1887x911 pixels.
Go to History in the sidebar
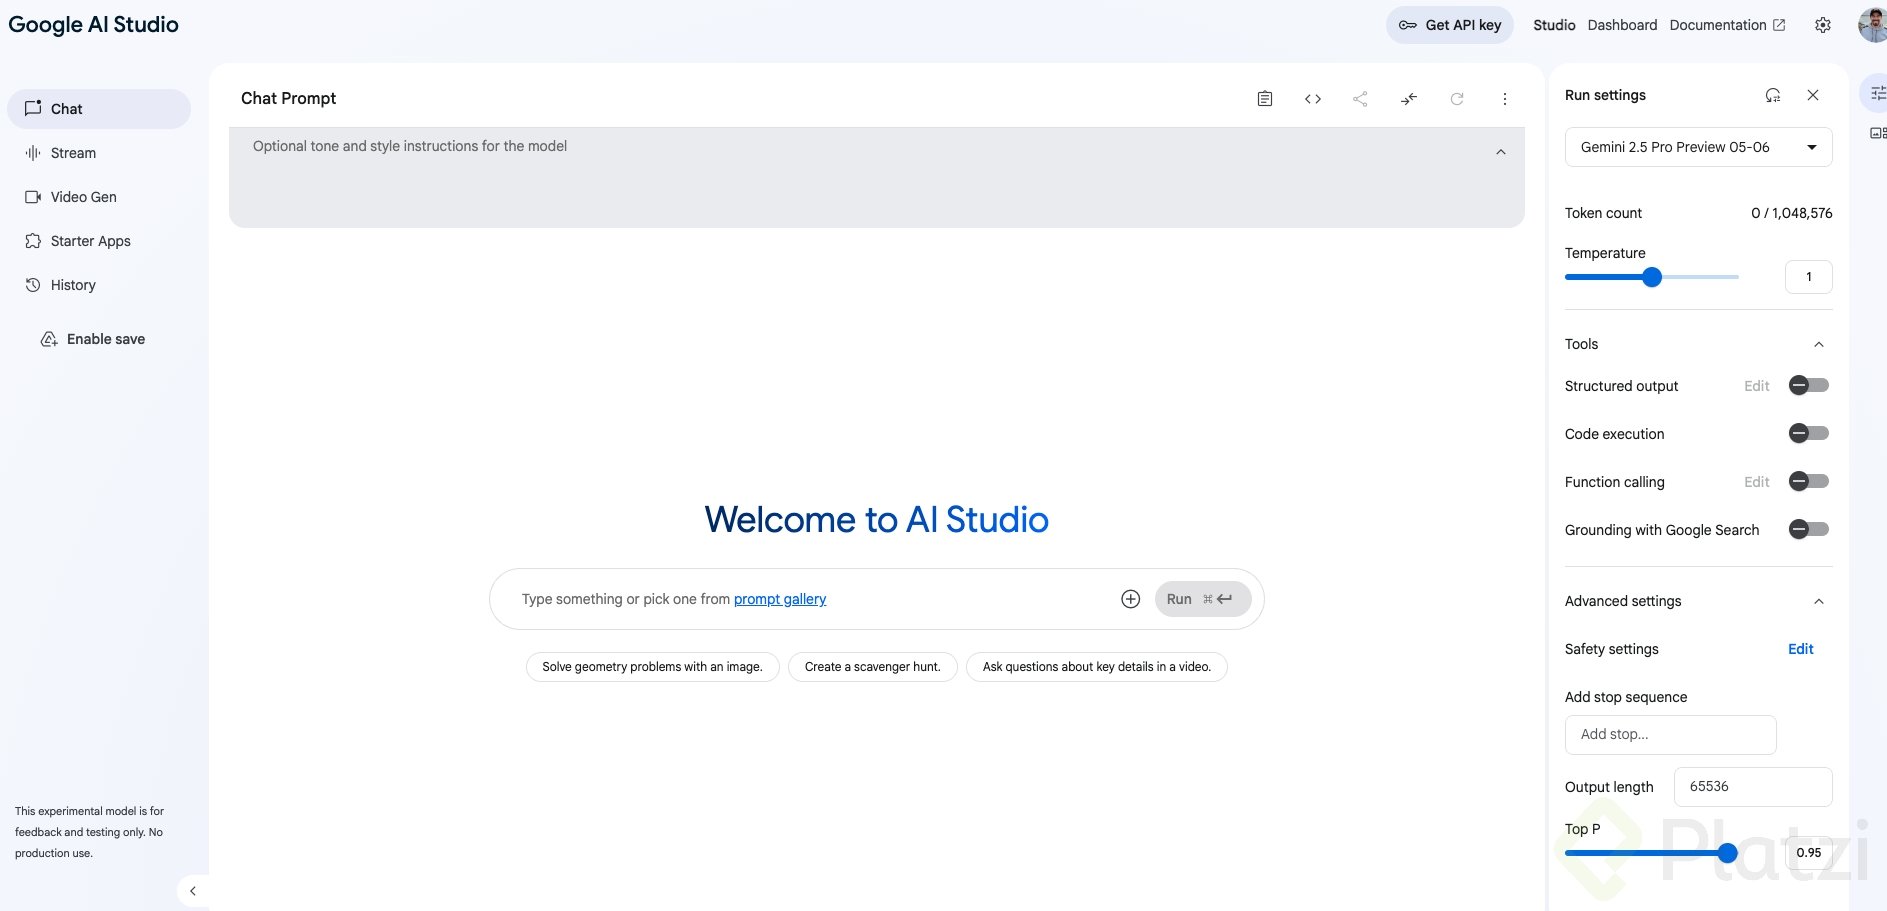point(73,285)
